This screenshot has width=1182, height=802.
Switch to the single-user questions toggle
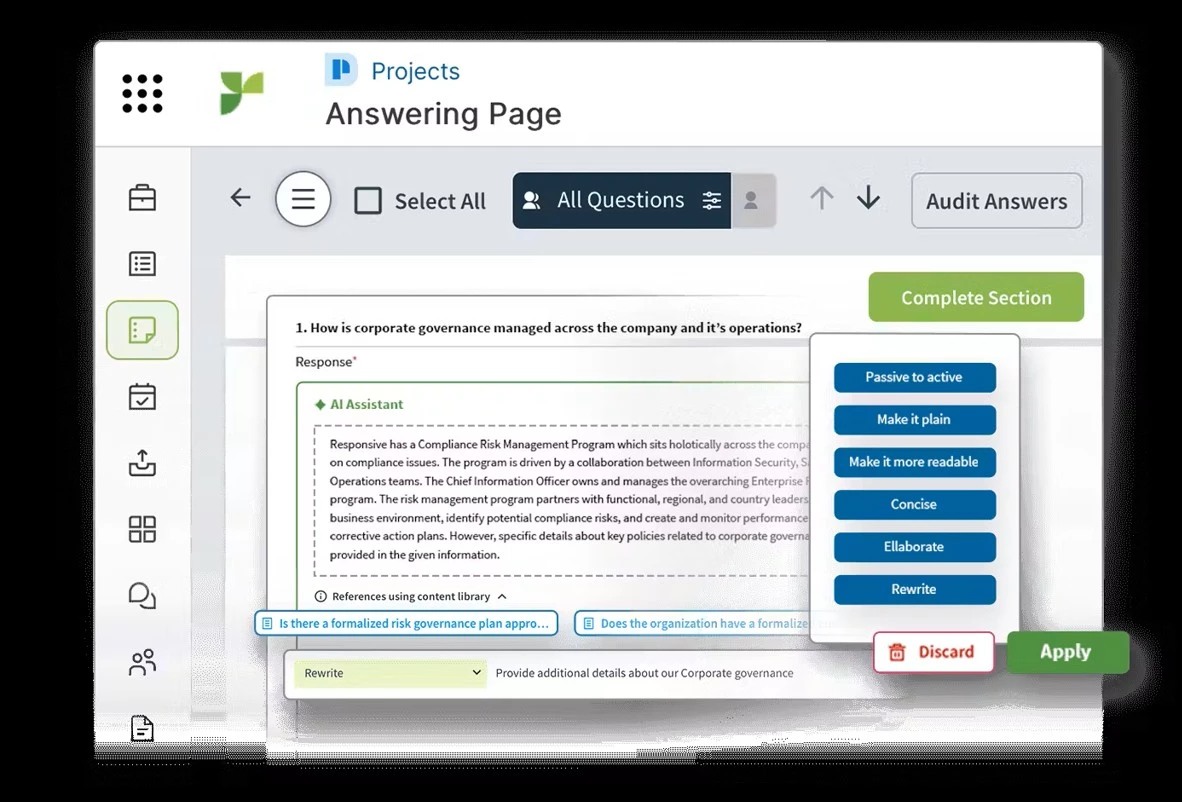pos(752,200)
